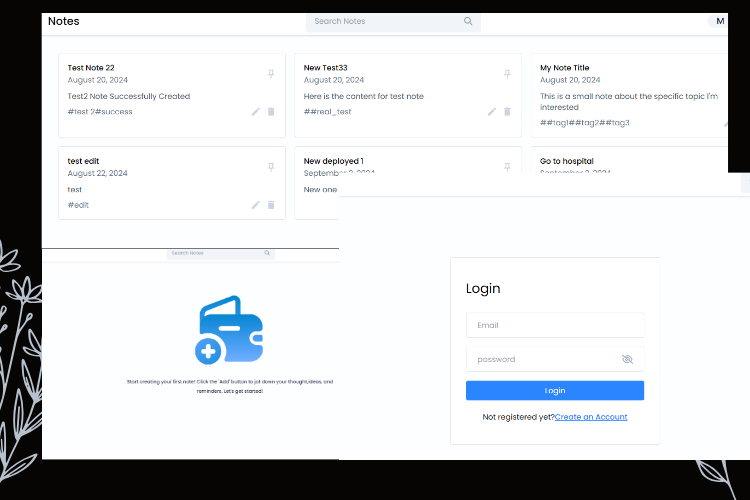Select 'Here is the content for test note'
Viewport: 750px width, 500px height.
point(364,96)
